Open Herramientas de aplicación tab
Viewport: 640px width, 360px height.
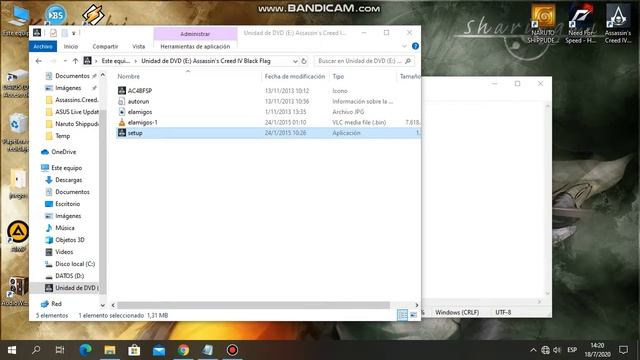click(195, 47)
